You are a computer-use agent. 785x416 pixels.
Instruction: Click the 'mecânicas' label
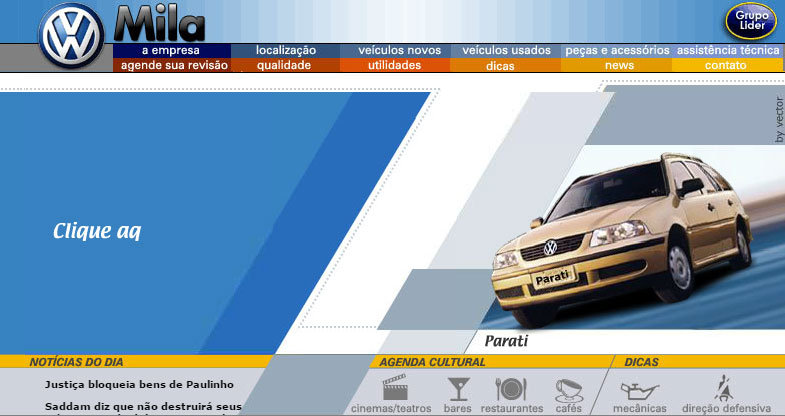(x=640, y=408)
